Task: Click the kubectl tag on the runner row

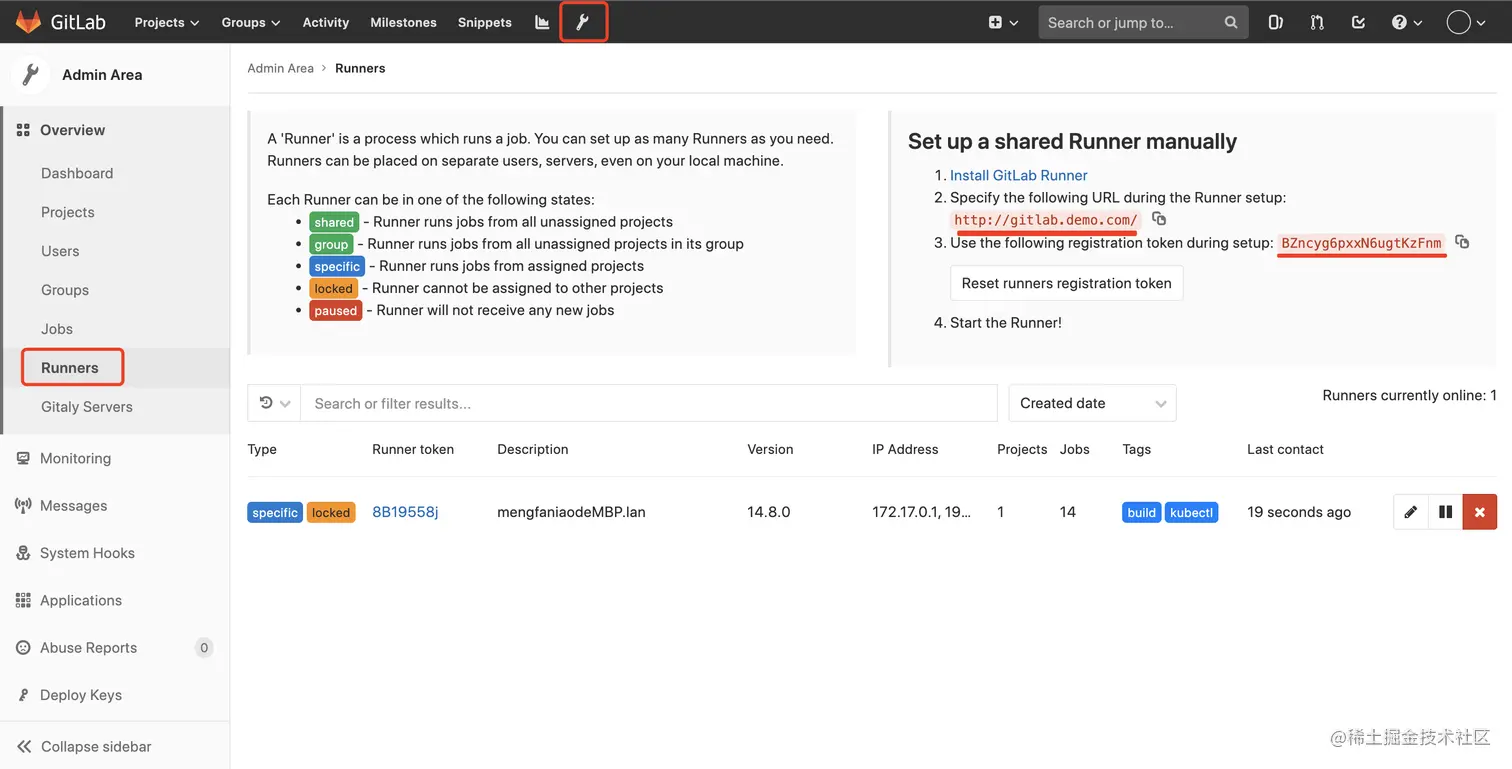Action: 1191,513
